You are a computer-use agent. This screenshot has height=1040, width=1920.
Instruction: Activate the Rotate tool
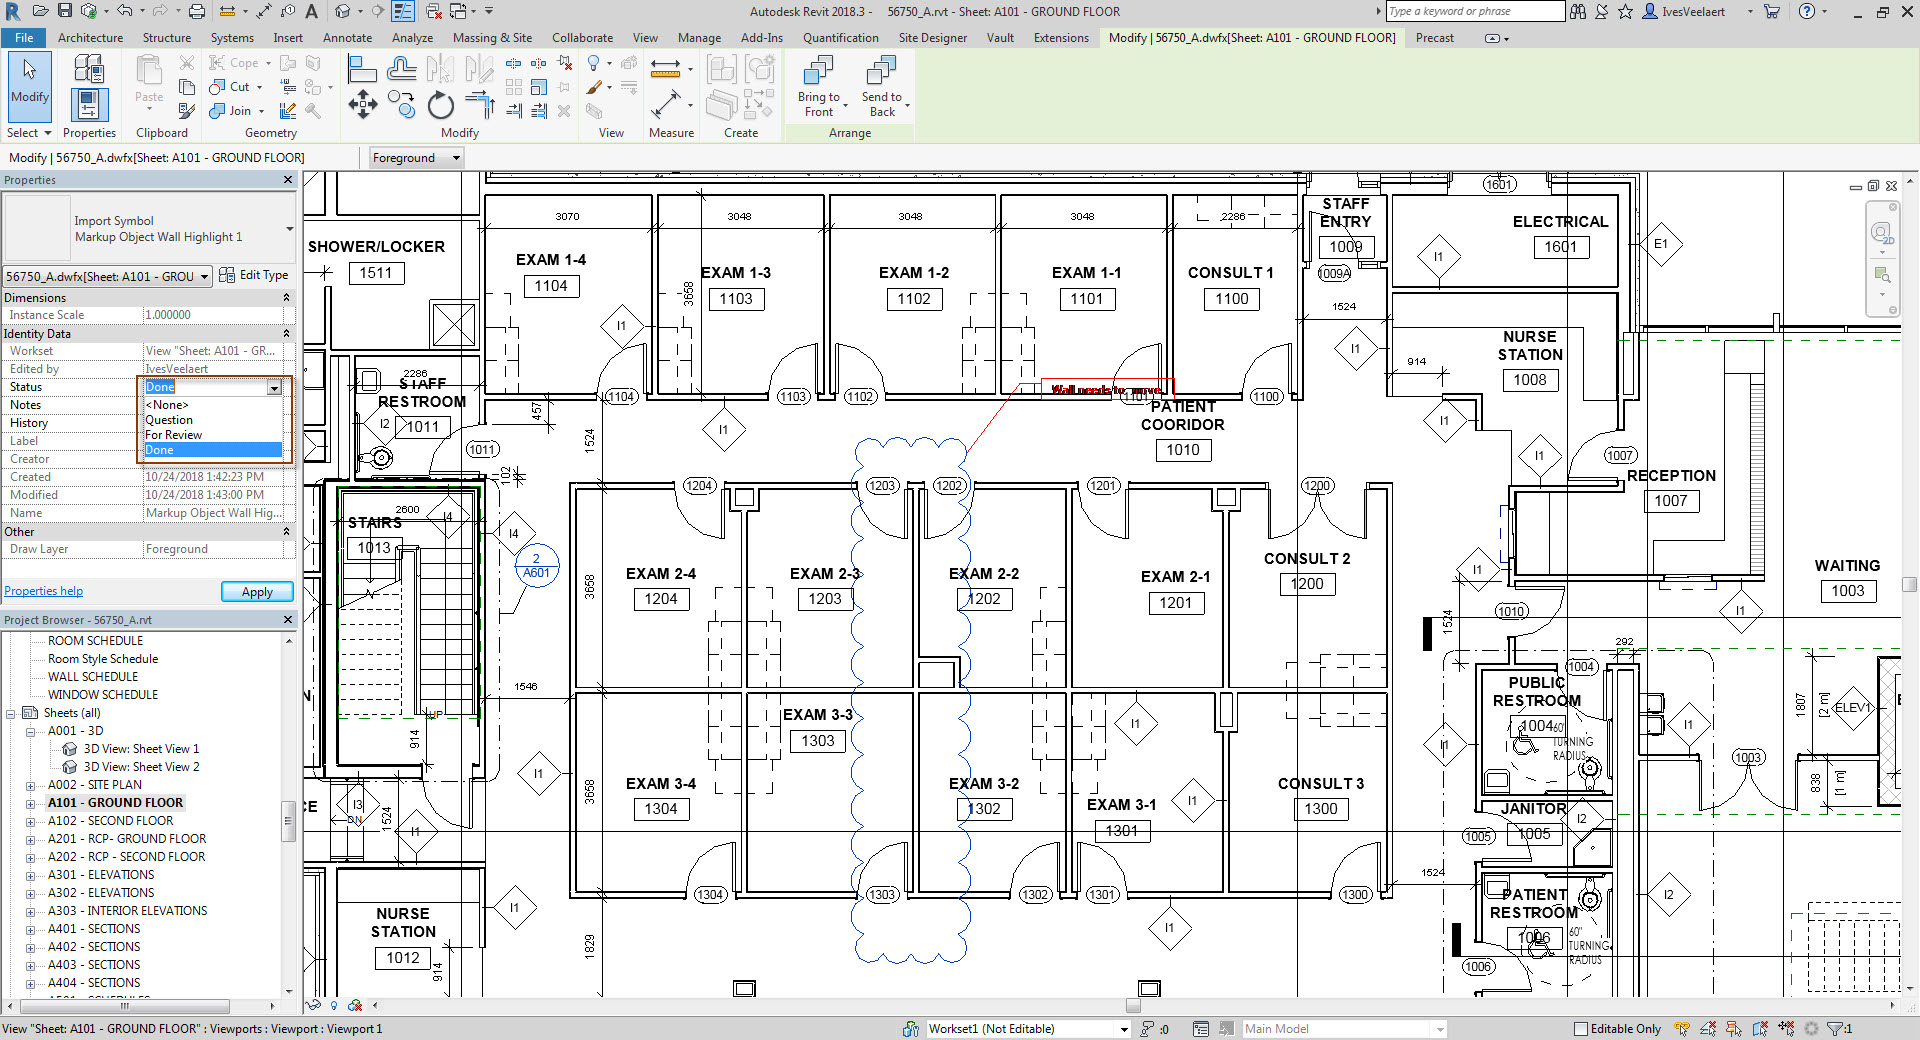click(440, 105)
